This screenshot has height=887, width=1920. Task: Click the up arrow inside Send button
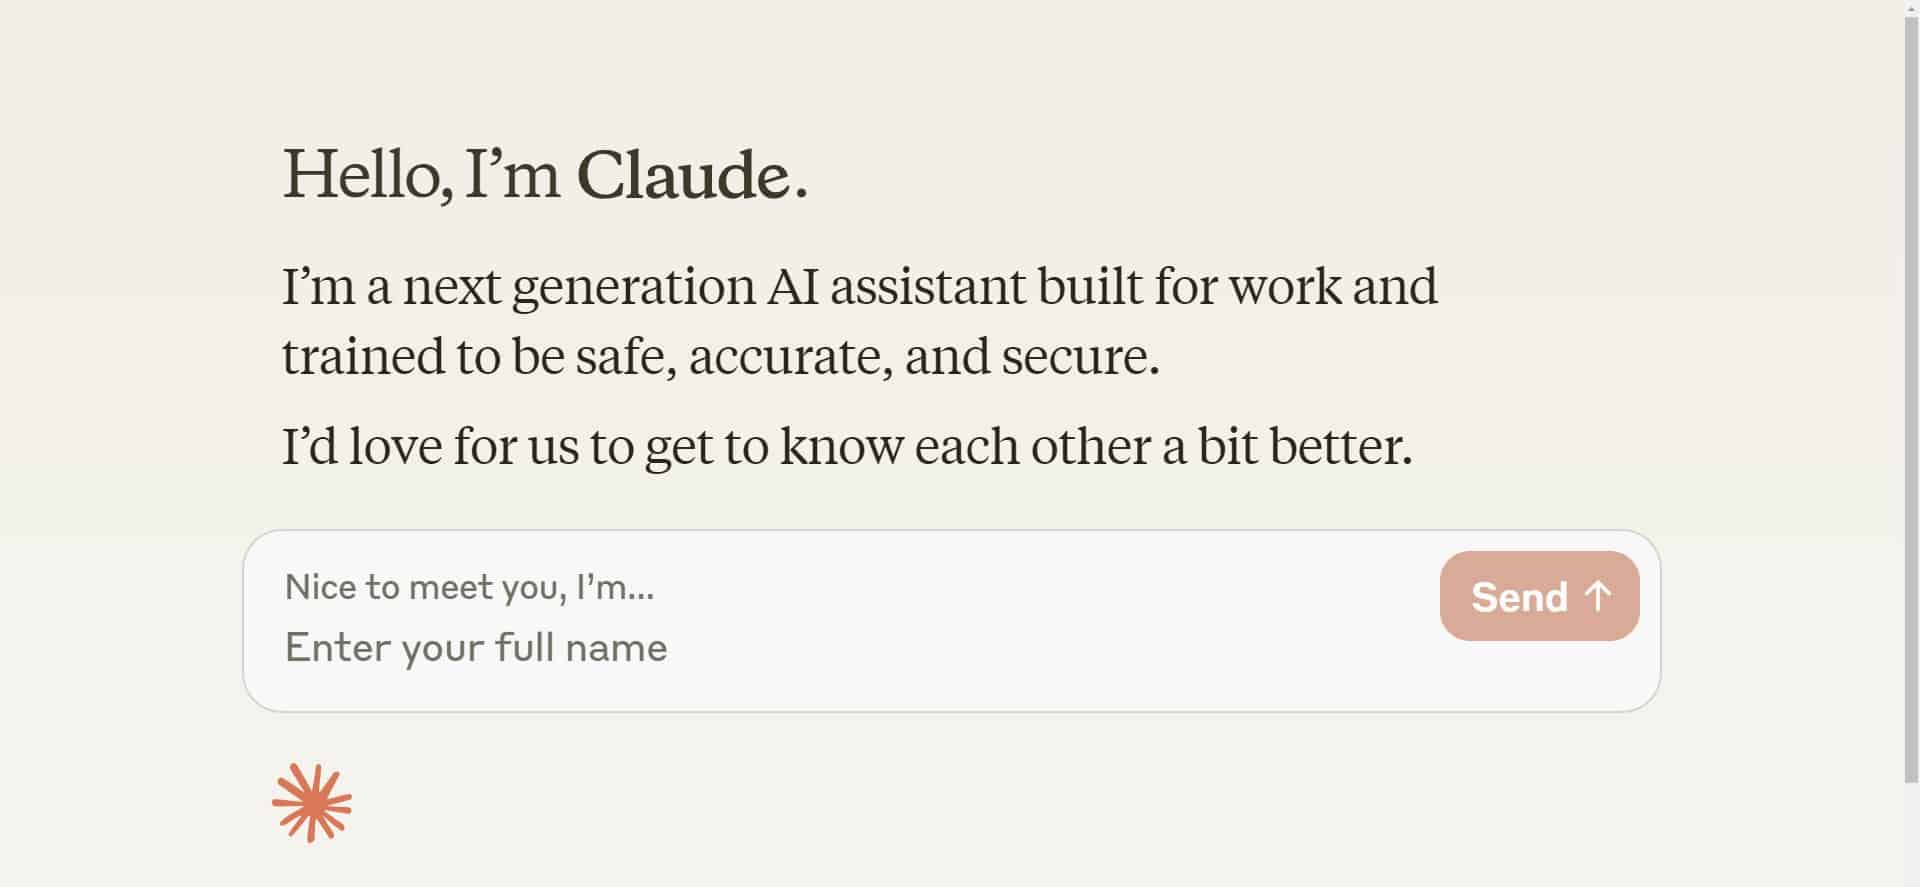[1598, 596]
